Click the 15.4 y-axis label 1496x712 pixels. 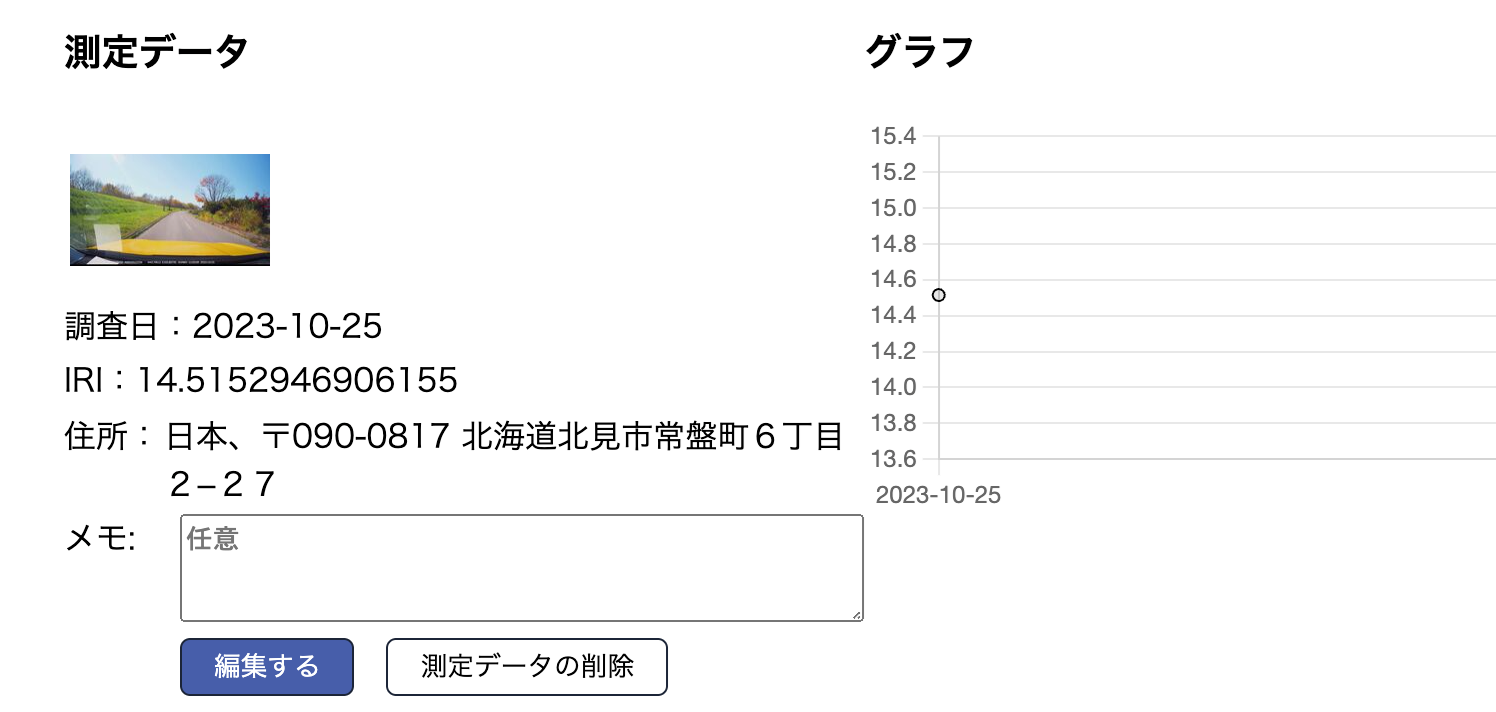[893, 136]
